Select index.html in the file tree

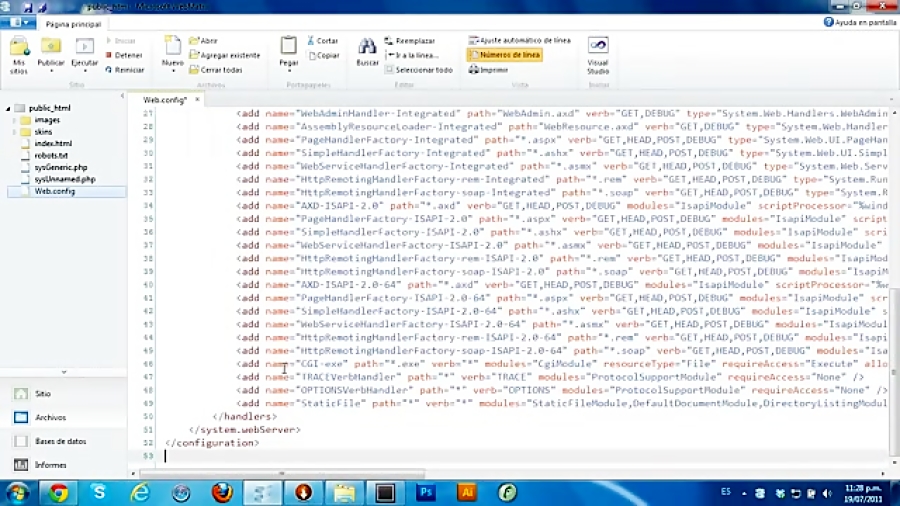(x=53, y=143)
